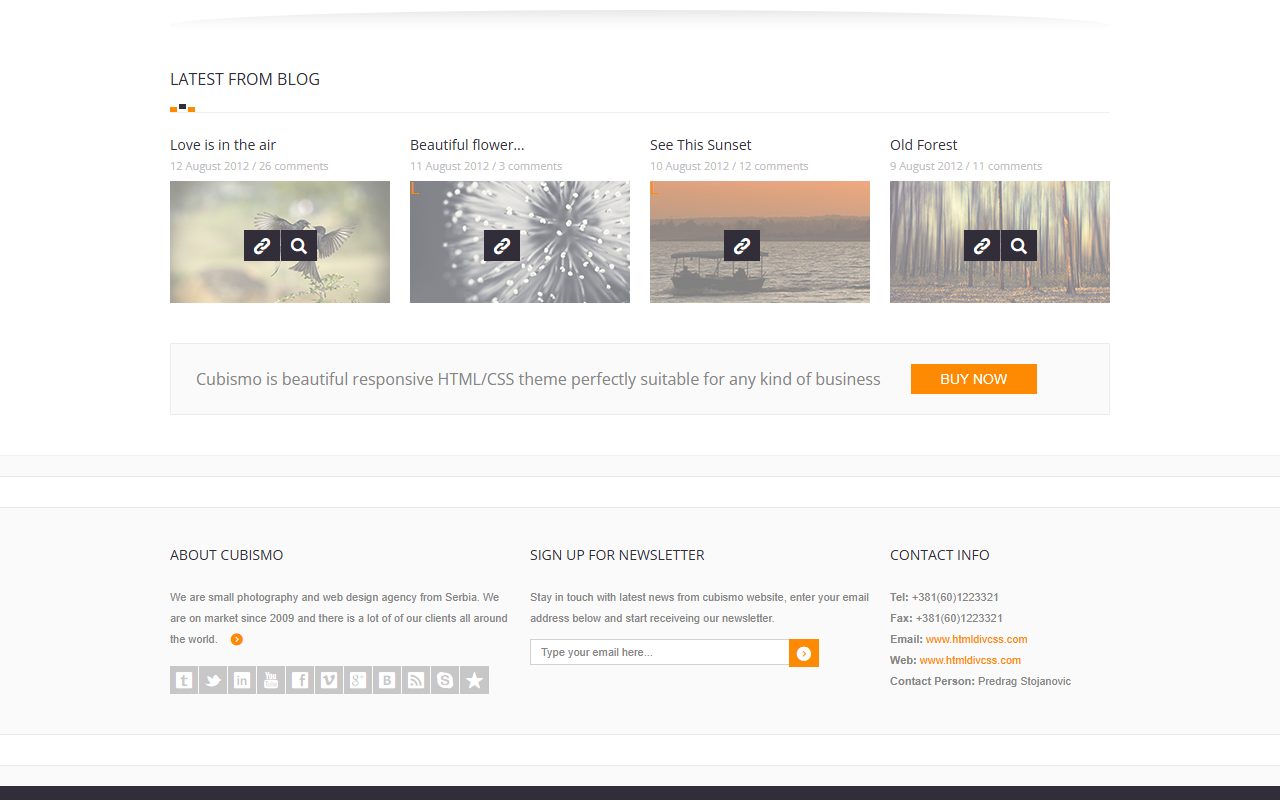Viewport: 1280px width, 800px height.
Task: Submit newsletter with orange arrow button
Action: point(804,653)
